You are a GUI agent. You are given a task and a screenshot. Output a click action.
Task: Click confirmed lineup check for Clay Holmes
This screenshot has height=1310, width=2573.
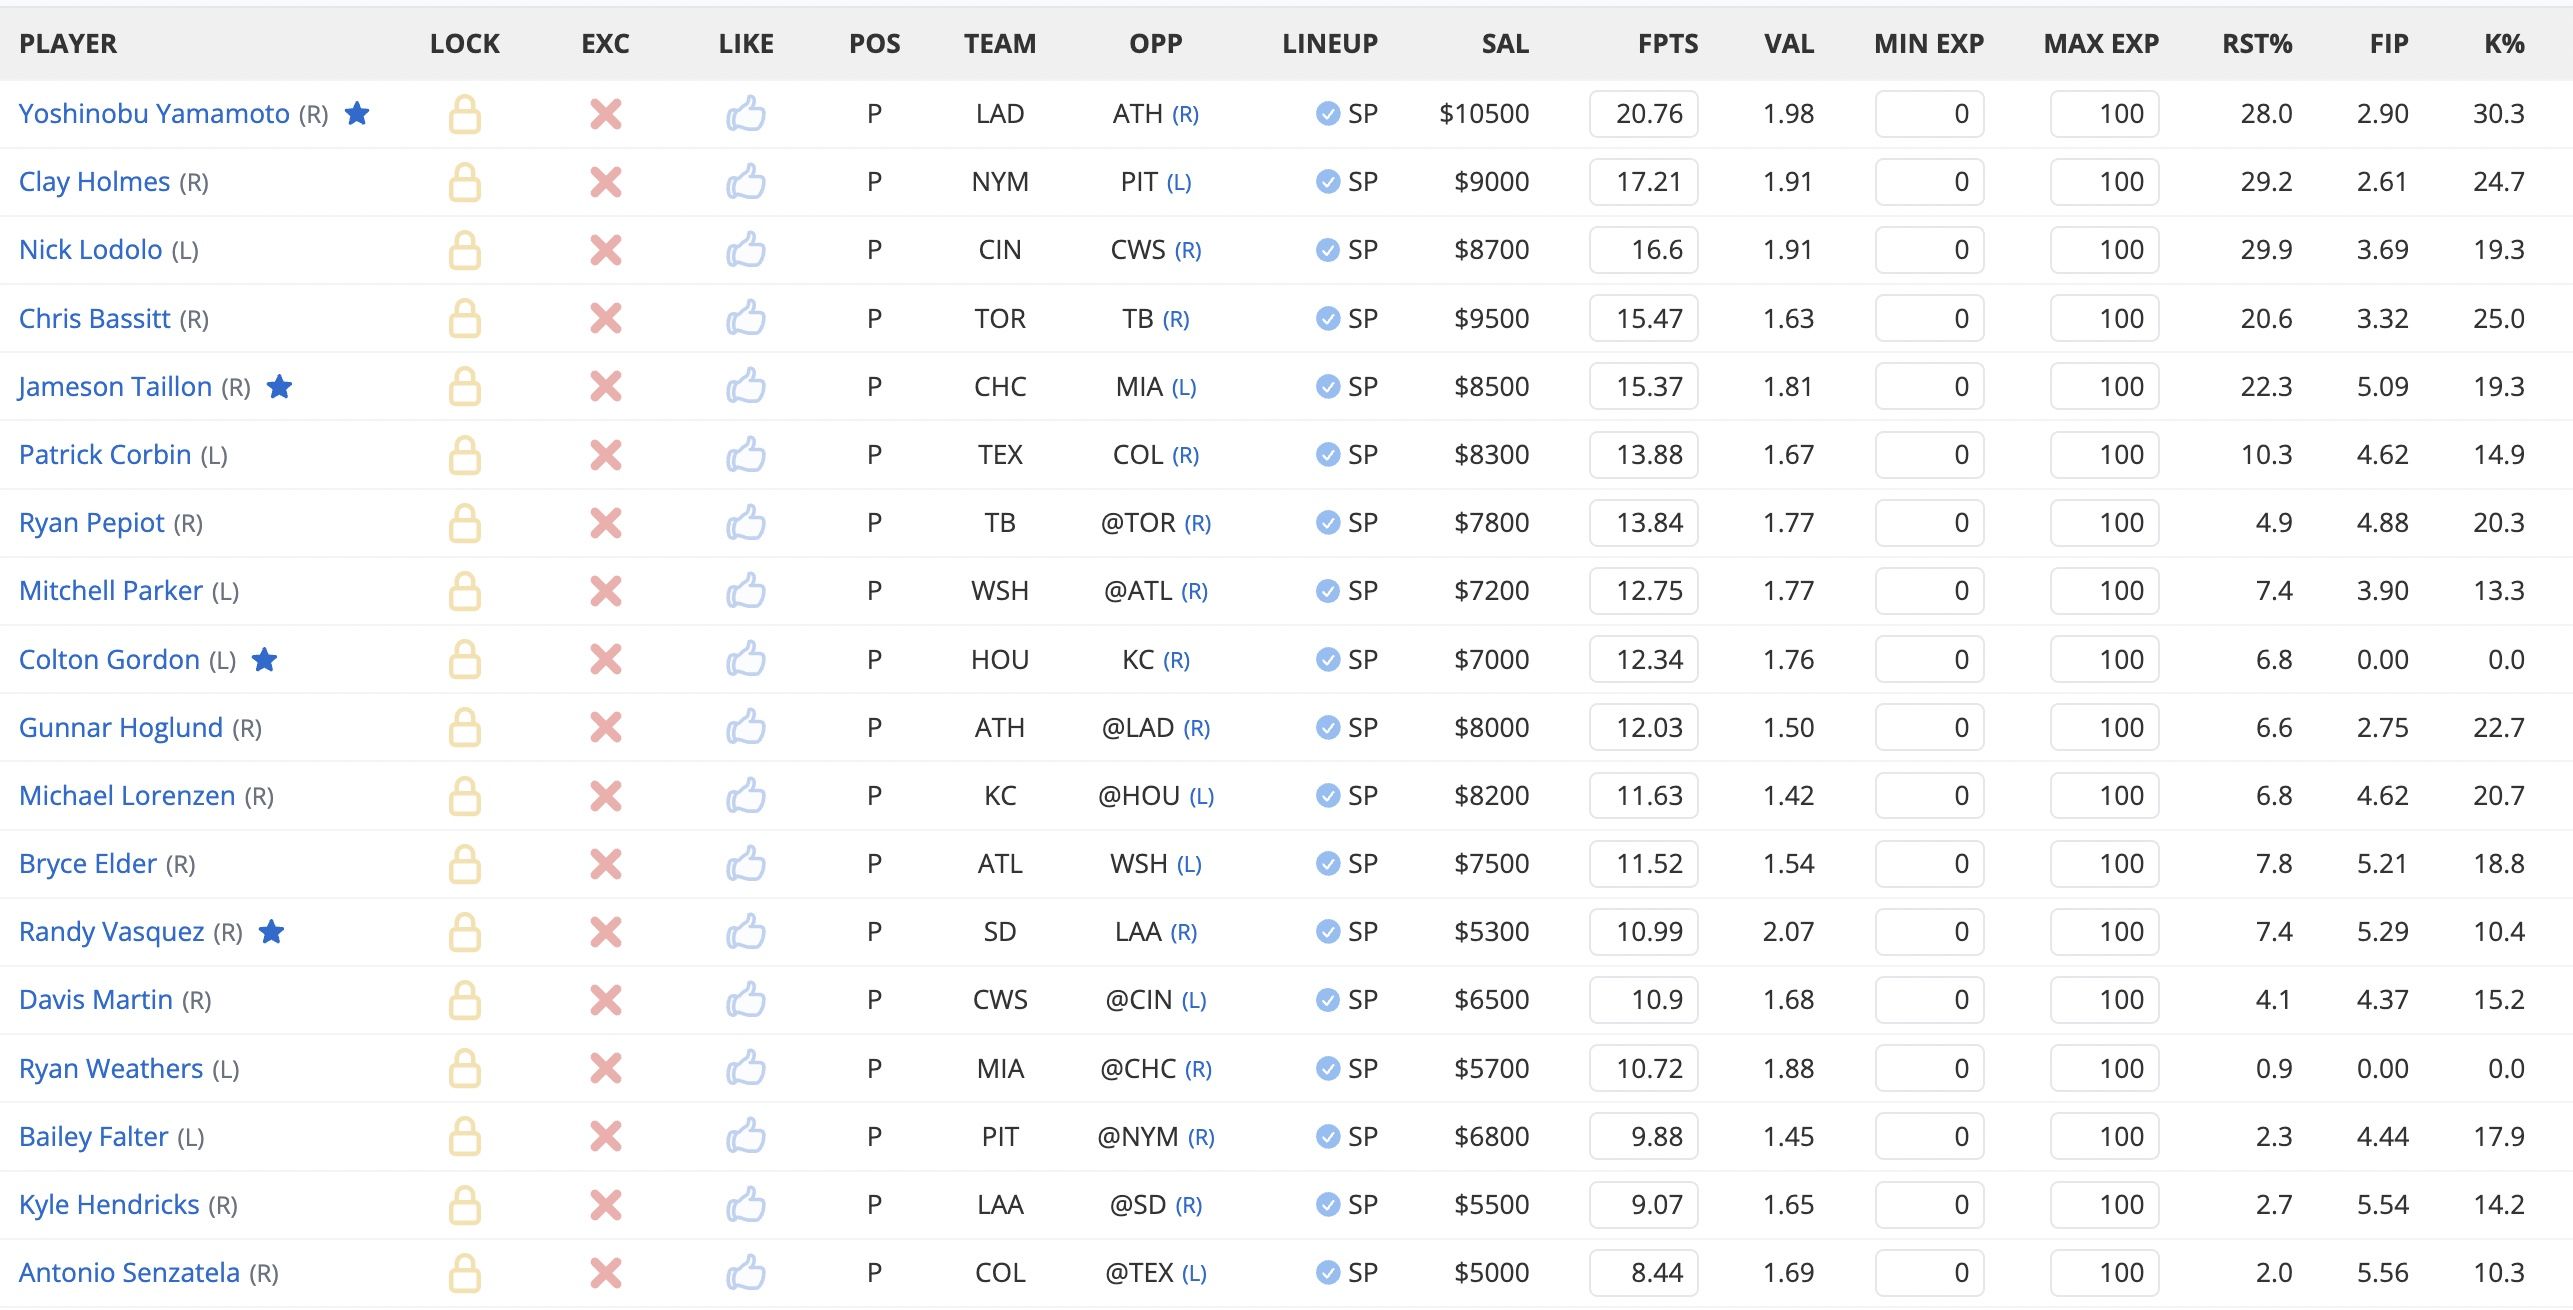click(x=1328, y=182)
